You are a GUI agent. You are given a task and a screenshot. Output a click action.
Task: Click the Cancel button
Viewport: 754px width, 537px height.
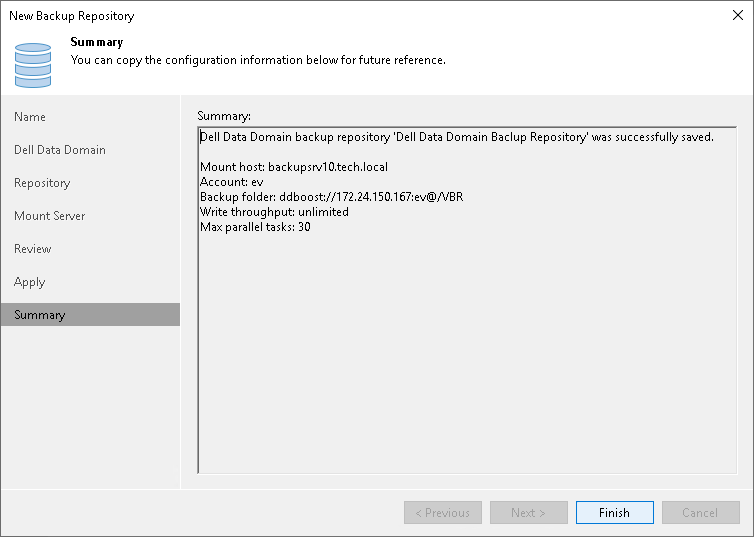[x=700, y=513]
